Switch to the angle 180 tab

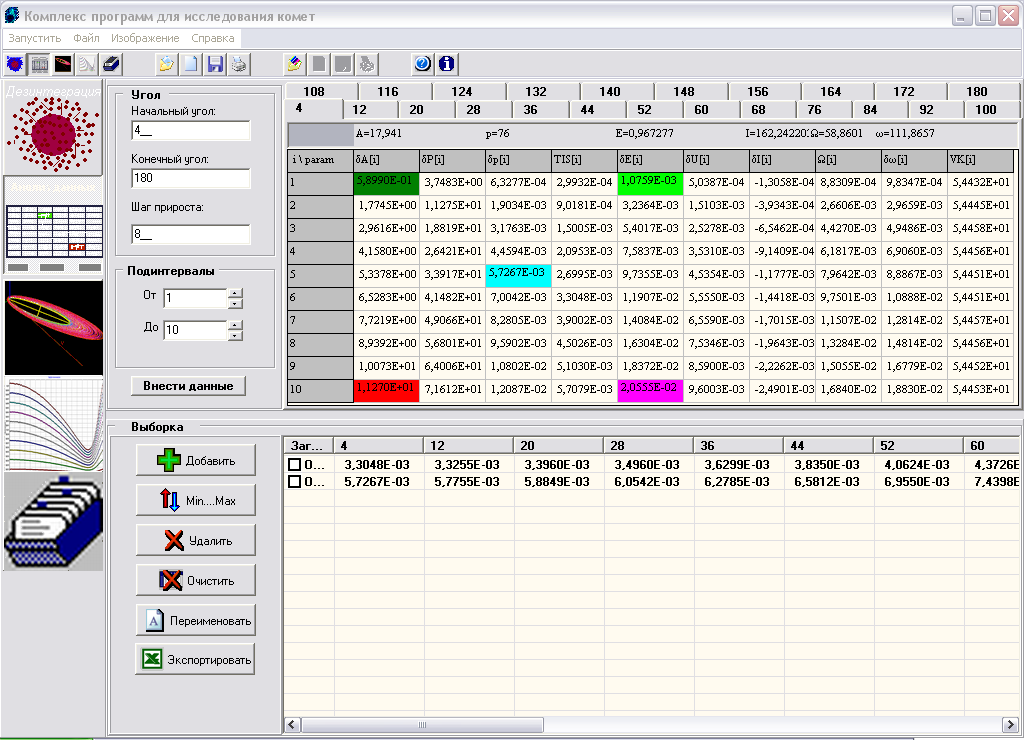(x=977, y=91)
